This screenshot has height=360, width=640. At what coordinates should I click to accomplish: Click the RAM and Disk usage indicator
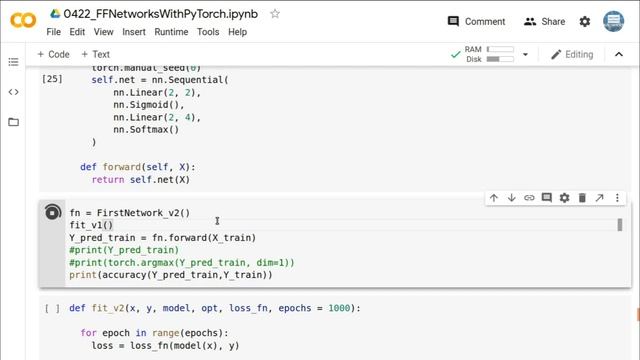(x=489, y=54)
